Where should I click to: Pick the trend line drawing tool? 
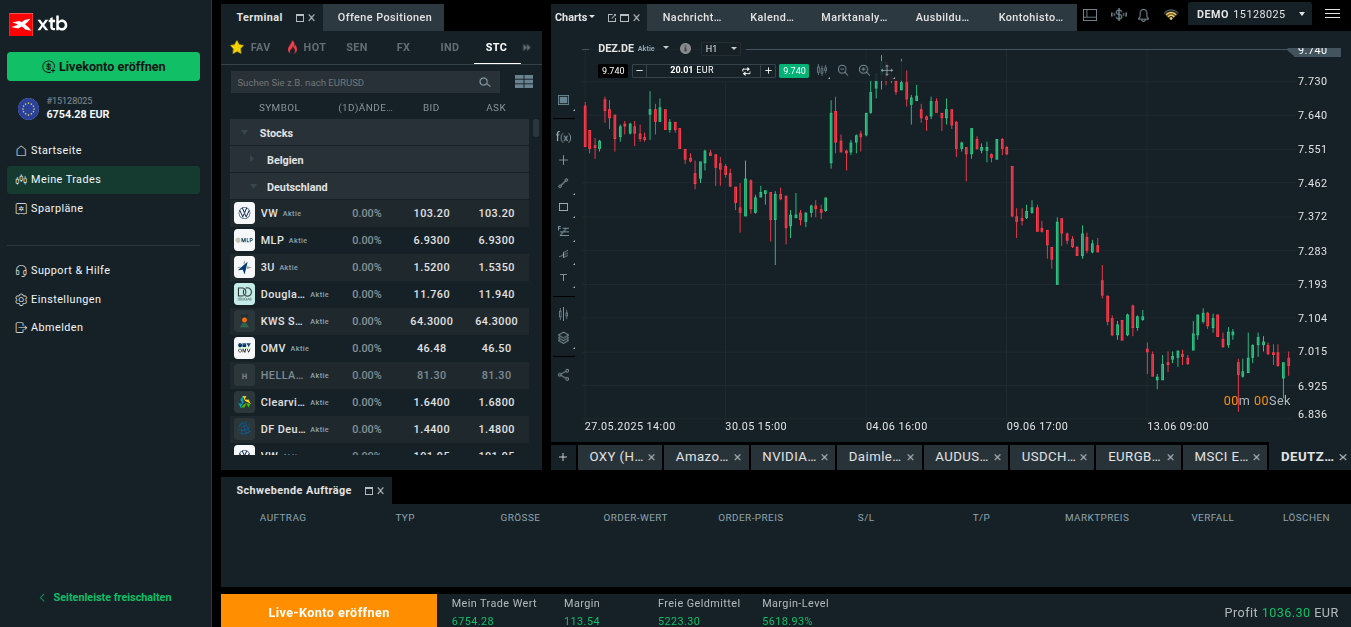(563, 183)
